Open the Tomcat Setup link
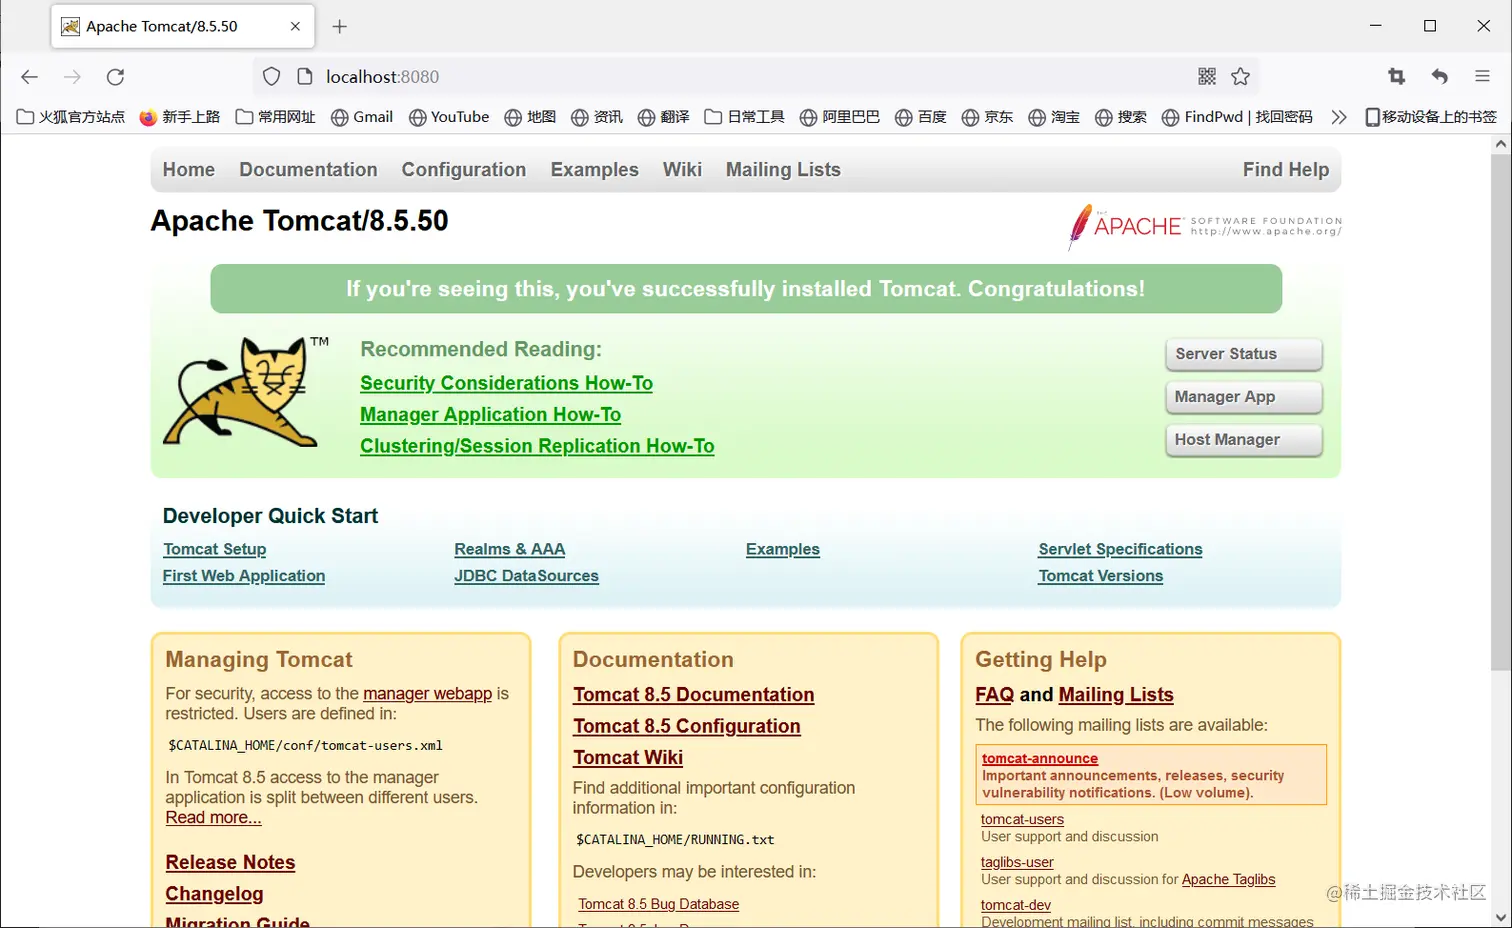1512x928 pixels. point(215,549)
